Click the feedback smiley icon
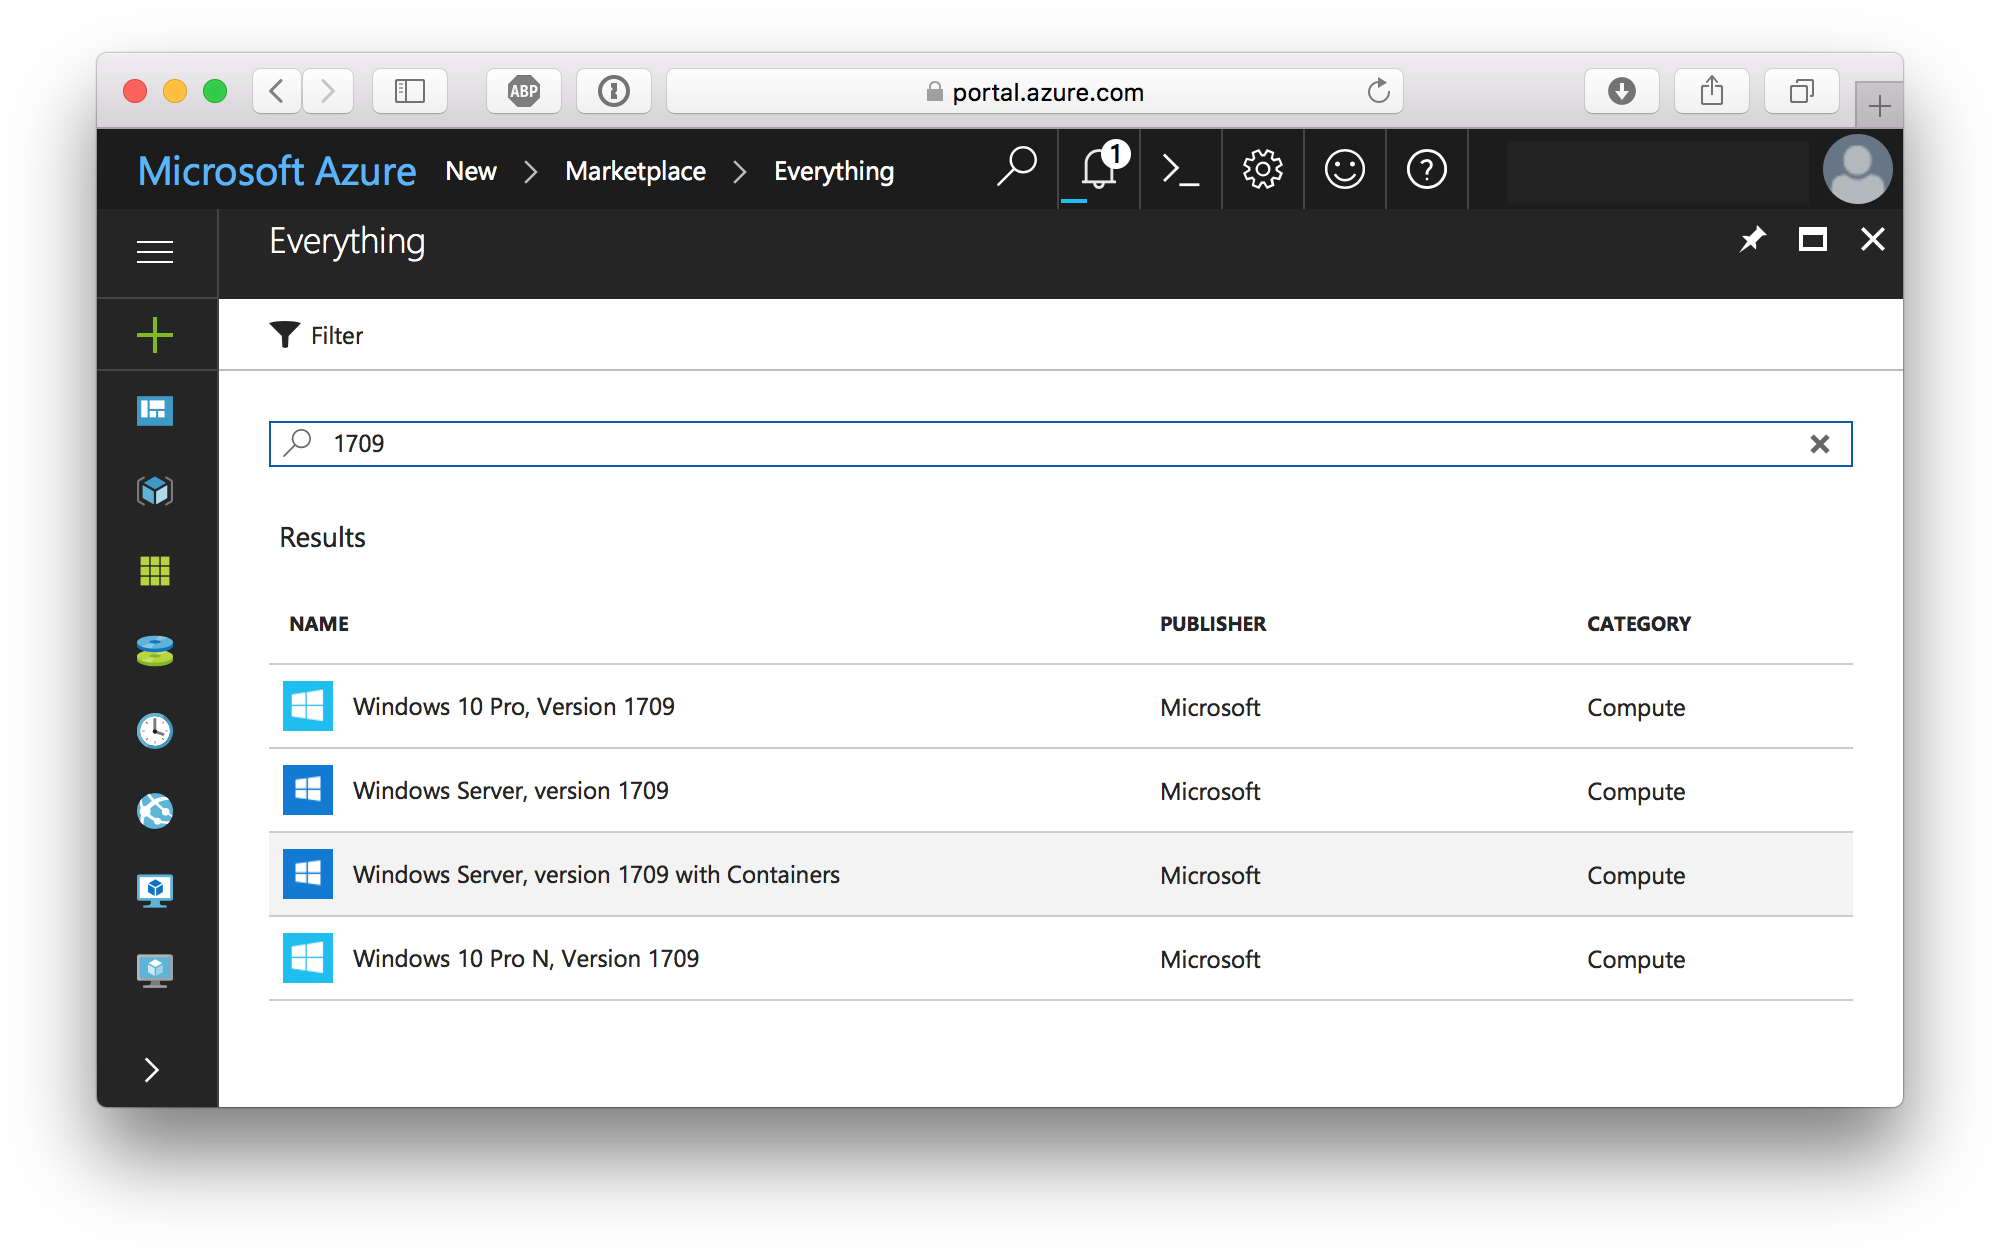 1344,169
